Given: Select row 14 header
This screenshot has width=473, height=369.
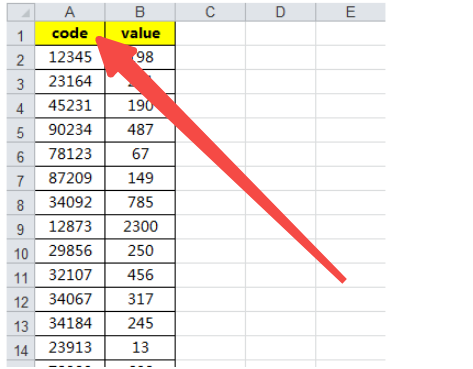Looking at the screenshot, I should (21, 348).
